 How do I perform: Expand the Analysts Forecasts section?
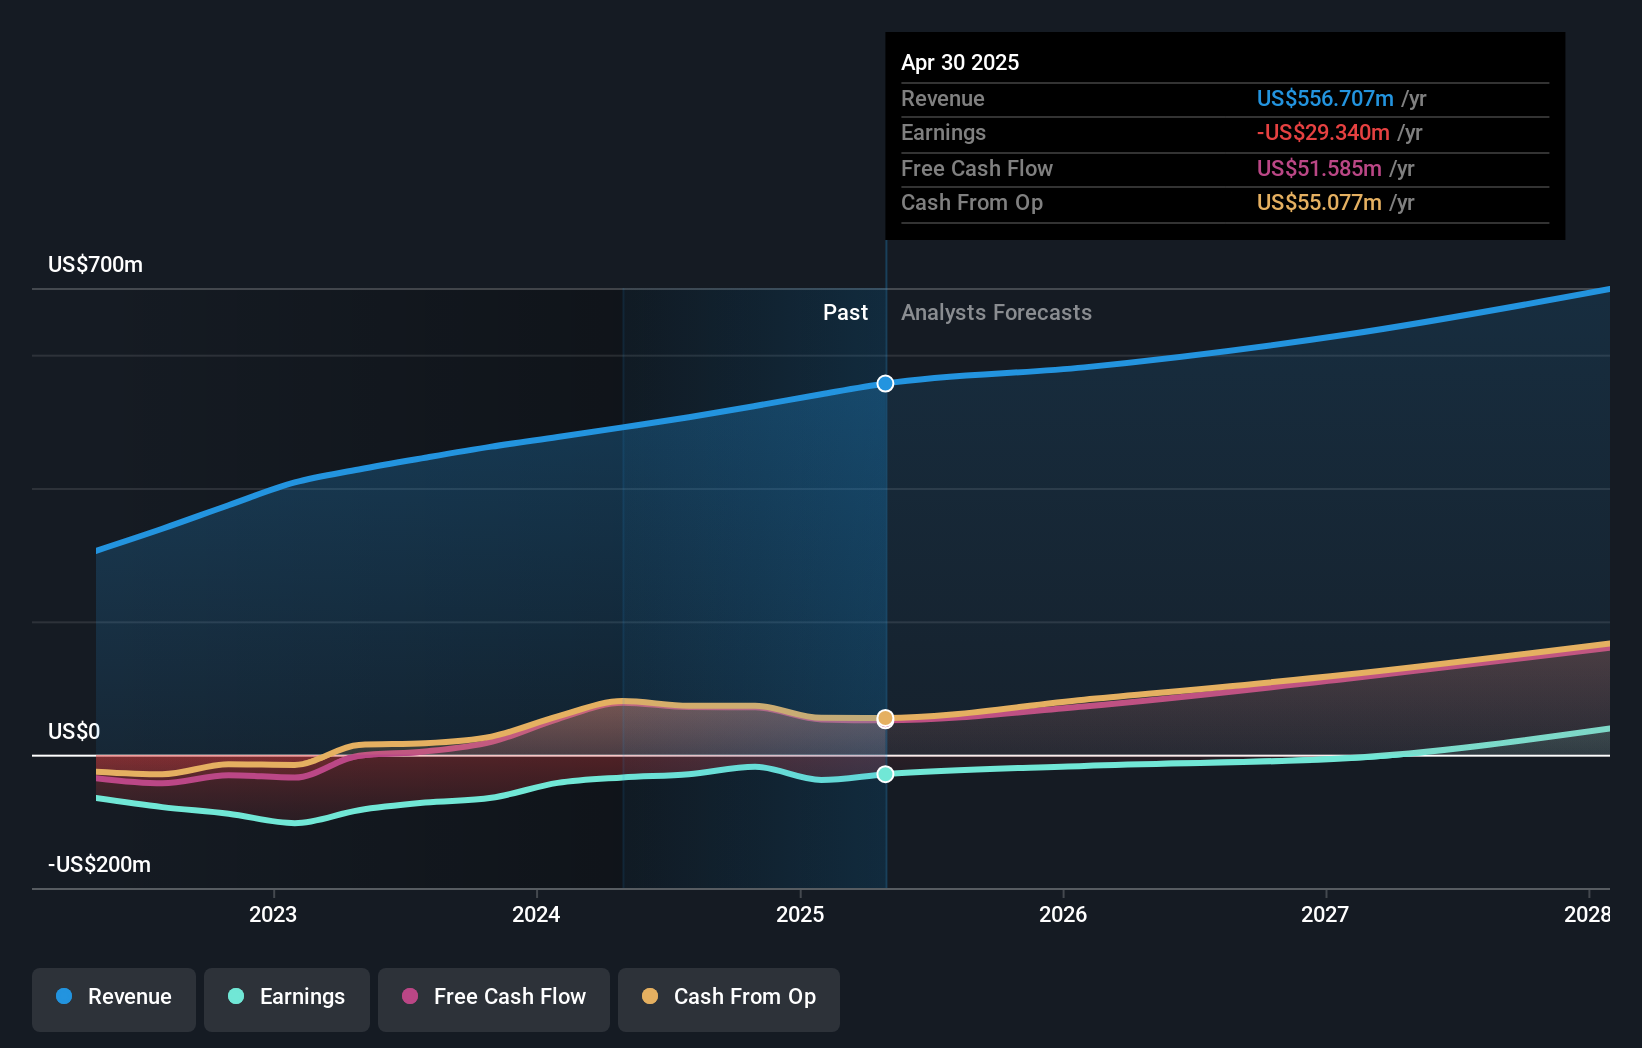(x=995, y=312)
